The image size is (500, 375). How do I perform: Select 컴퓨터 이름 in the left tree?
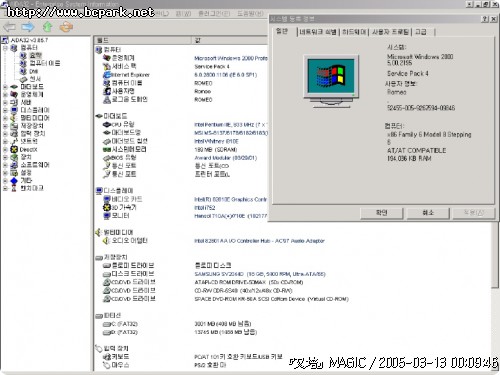[45, 63]
